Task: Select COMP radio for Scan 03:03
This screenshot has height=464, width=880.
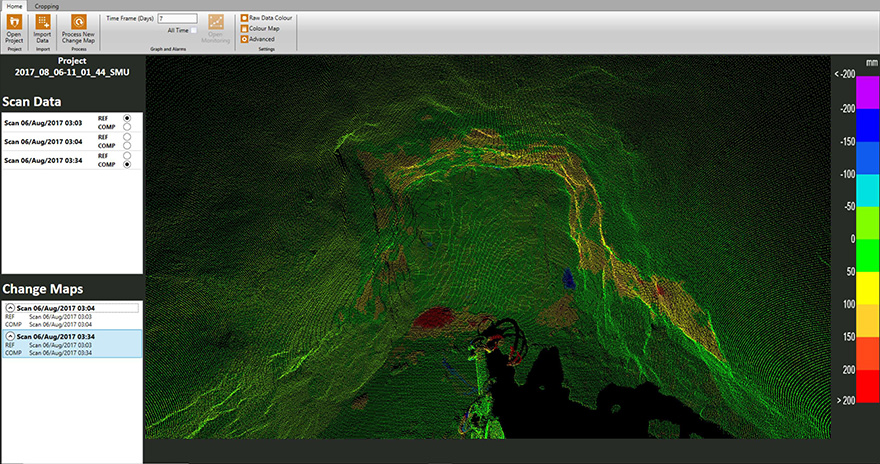Action: point(127,127)
